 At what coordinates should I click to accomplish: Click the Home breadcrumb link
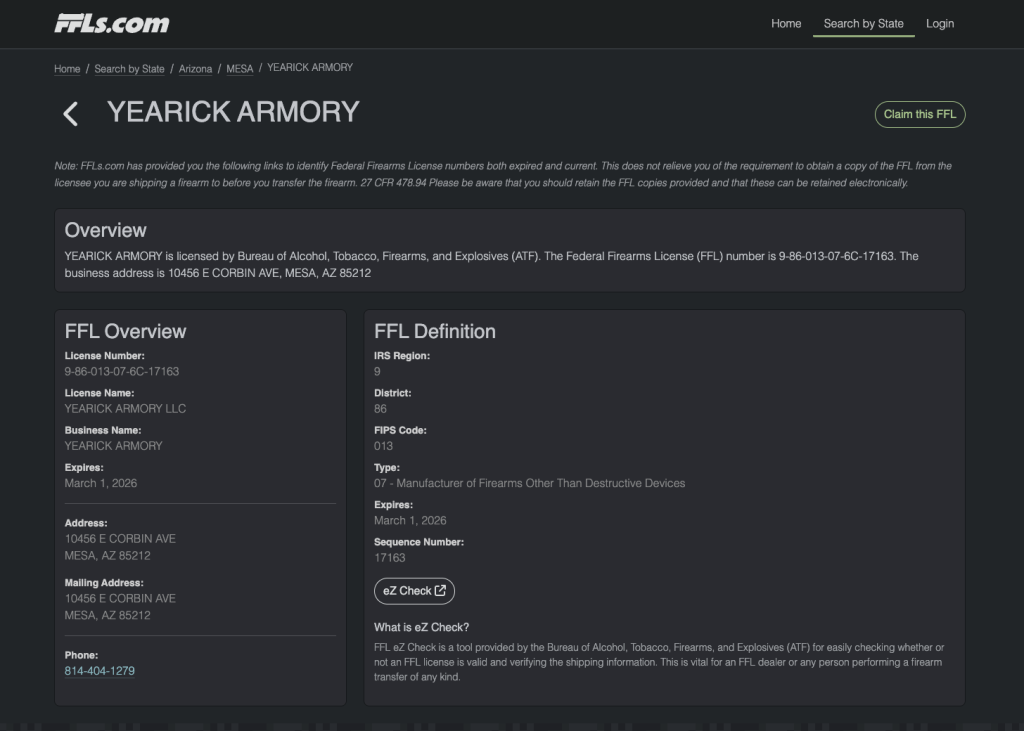tap(67, 69)
